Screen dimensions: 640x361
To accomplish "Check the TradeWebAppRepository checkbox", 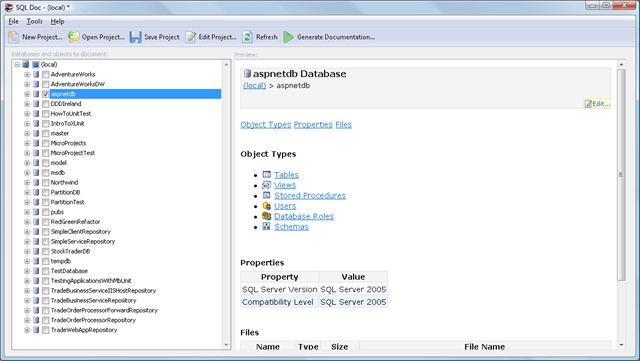I will pyautogui.click(x=46, y=330).
